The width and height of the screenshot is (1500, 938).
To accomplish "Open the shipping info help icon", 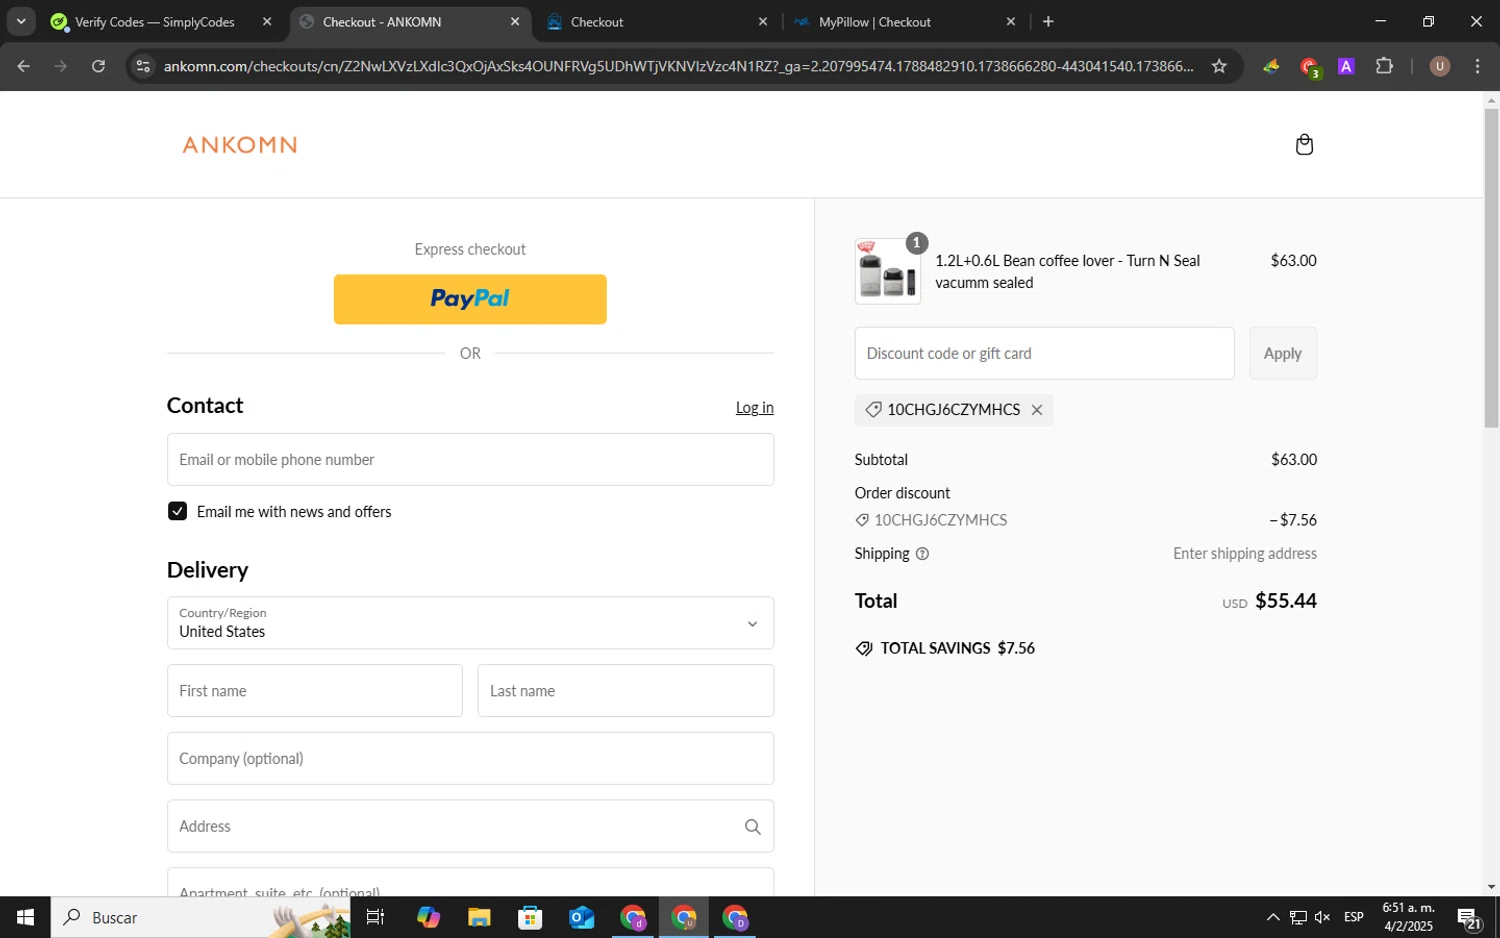I will point(922,554).
